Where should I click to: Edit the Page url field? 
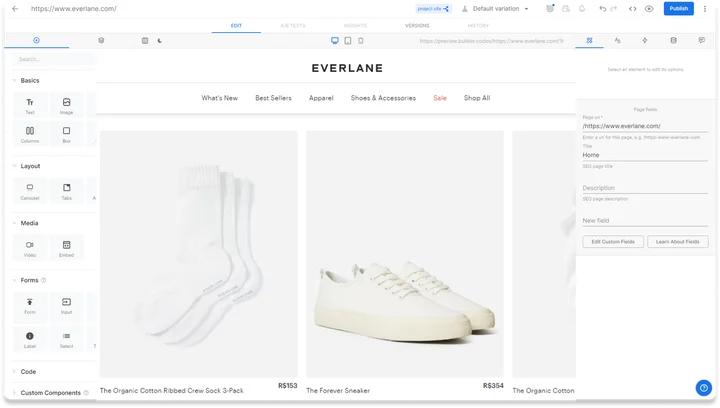tap(645, 126)
